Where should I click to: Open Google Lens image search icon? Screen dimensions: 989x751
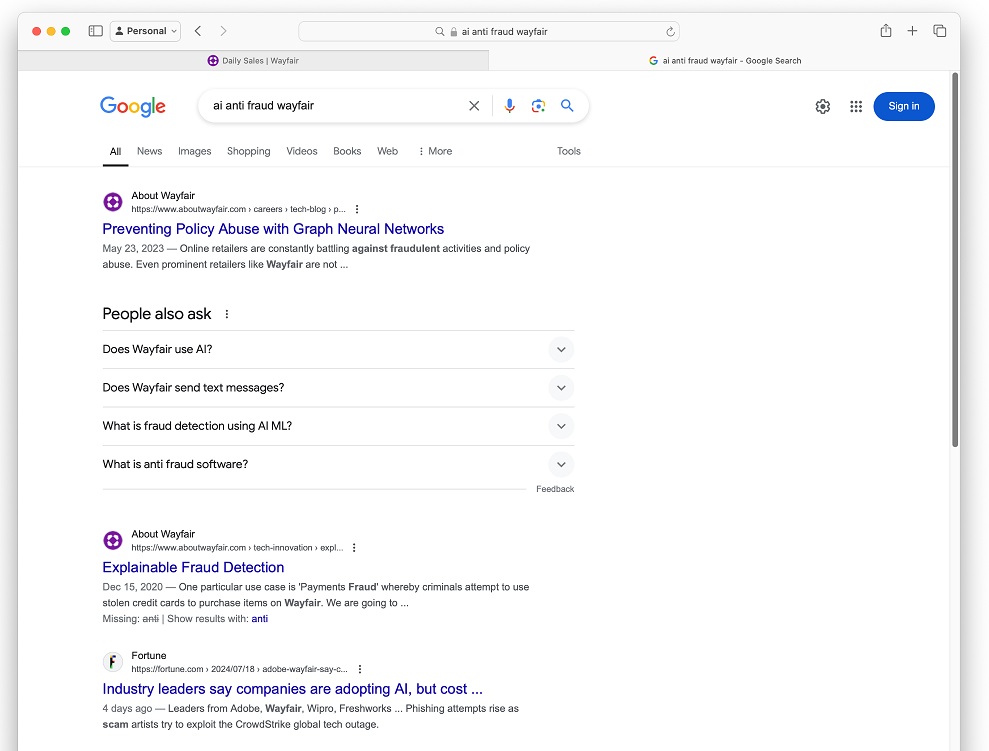click(538, 106)
